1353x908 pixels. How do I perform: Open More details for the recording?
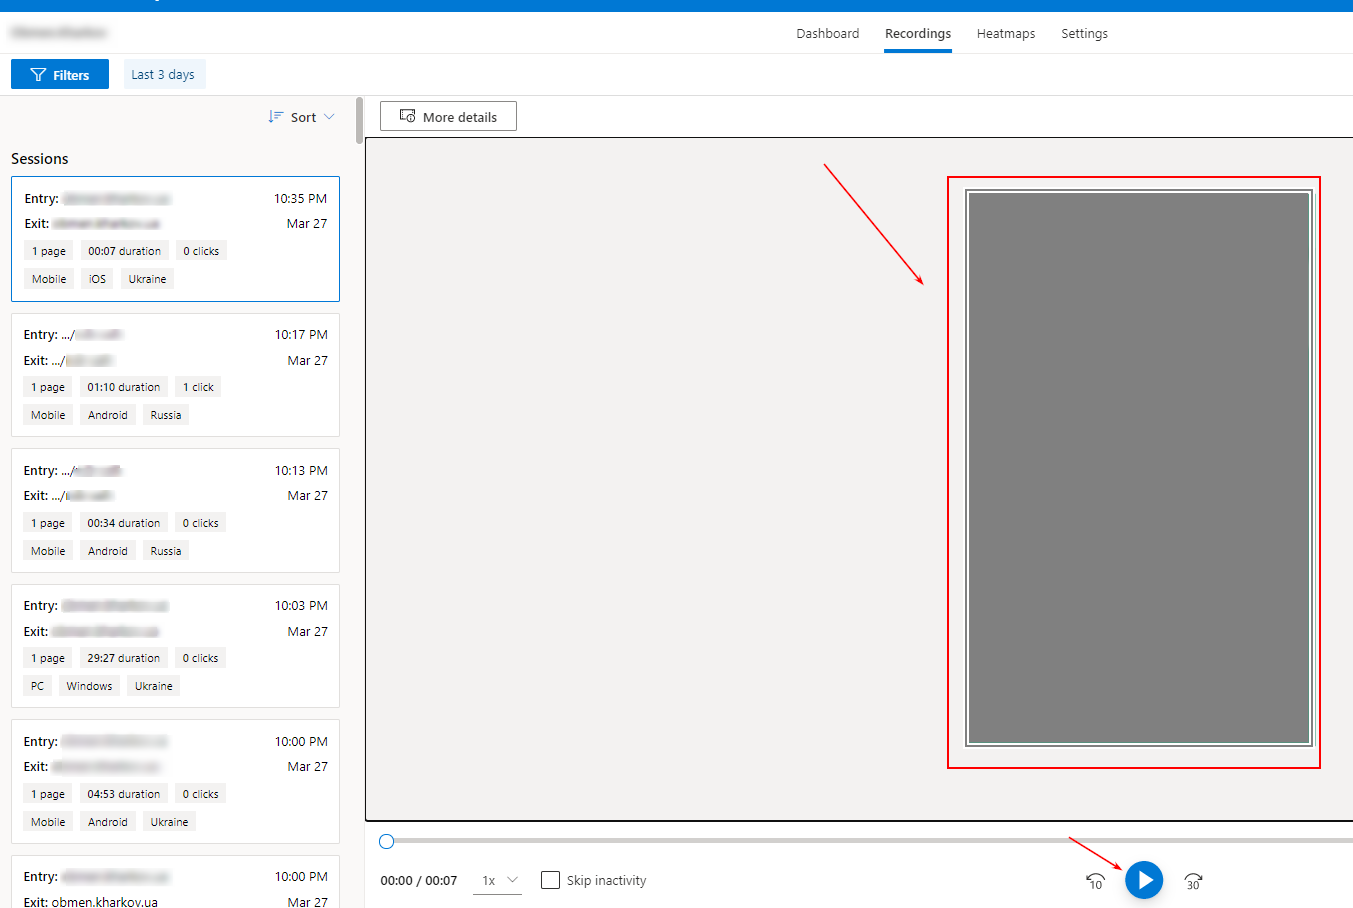click(x=448, y=116)
